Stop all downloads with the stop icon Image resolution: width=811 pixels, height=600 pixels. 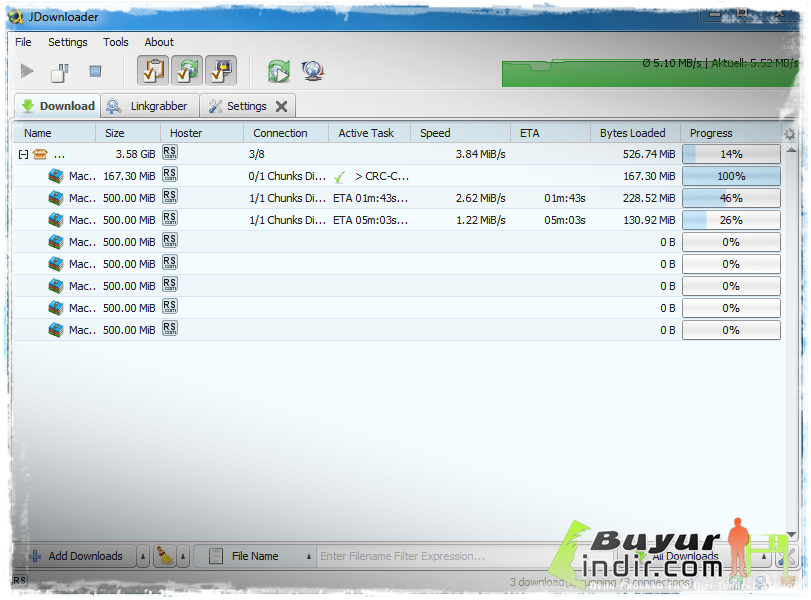[x=95, y=71]
